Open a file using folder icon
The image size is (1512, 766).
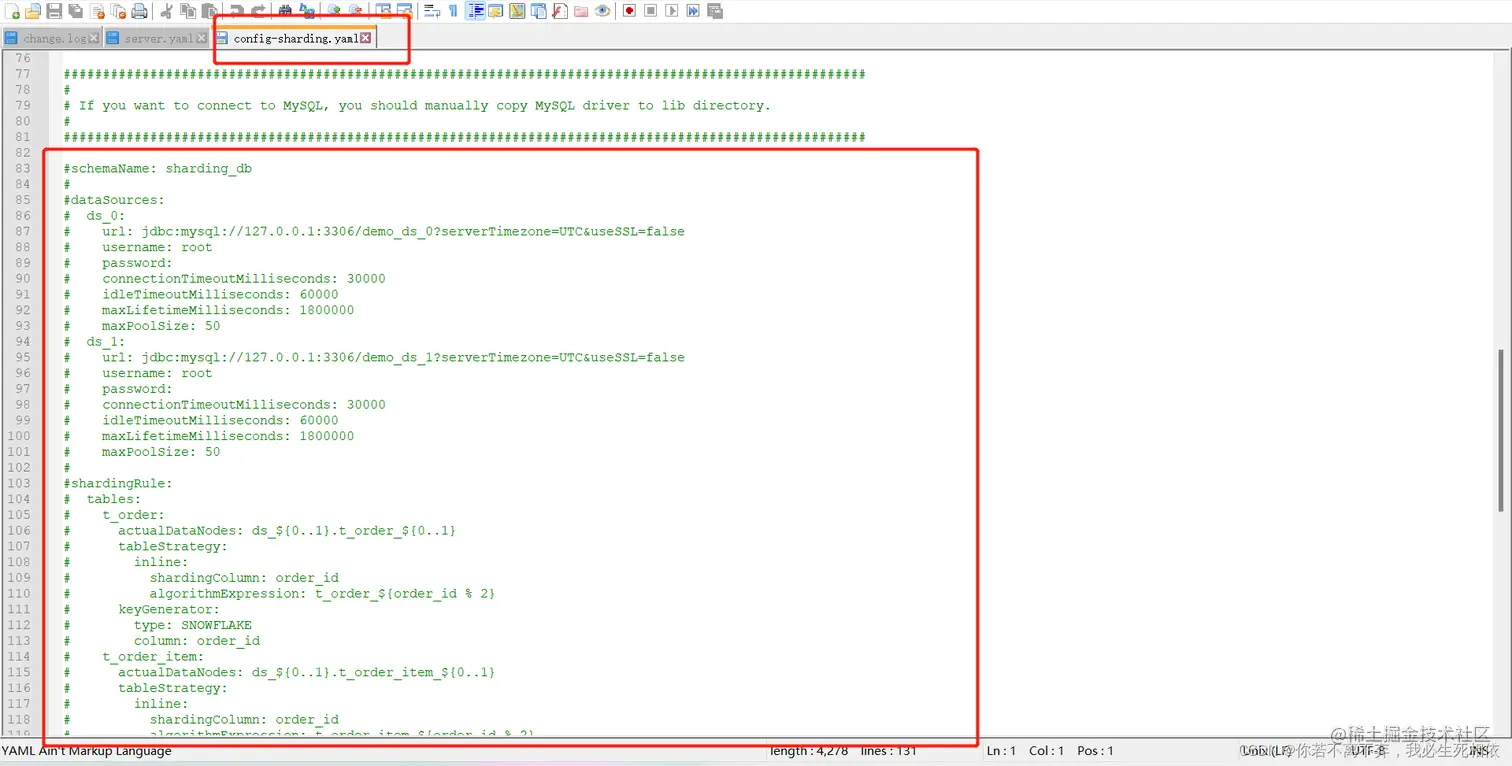click(x=33, y=11)
